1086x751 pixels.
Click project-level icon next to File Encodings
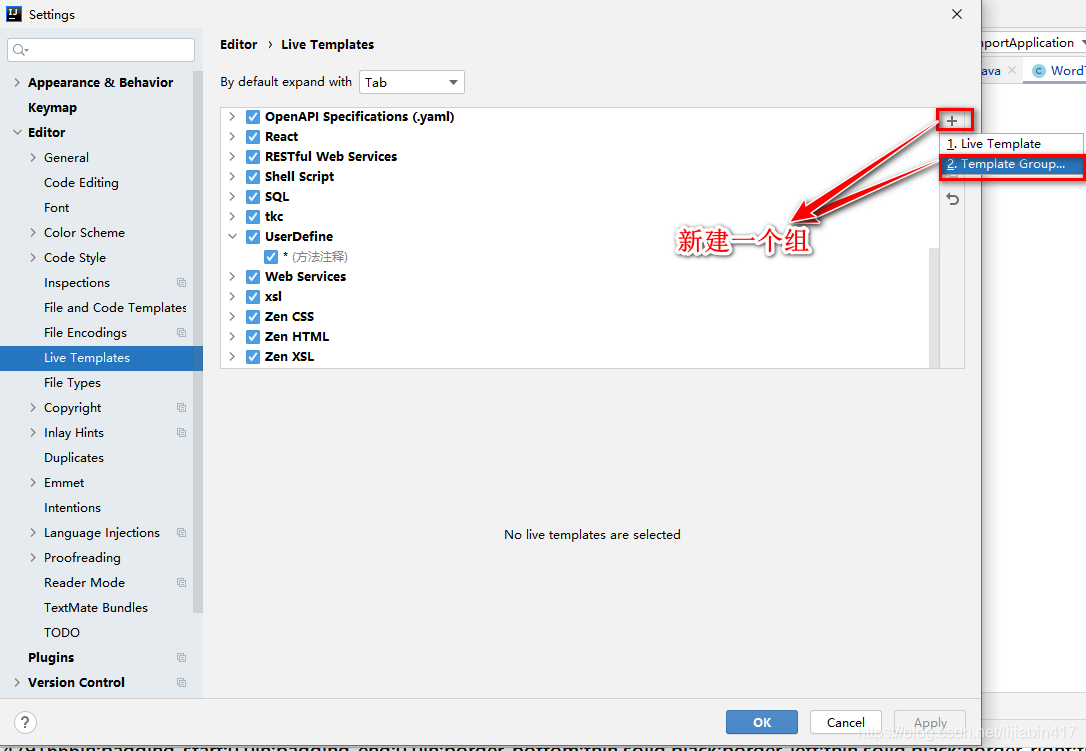click(181, 333)
